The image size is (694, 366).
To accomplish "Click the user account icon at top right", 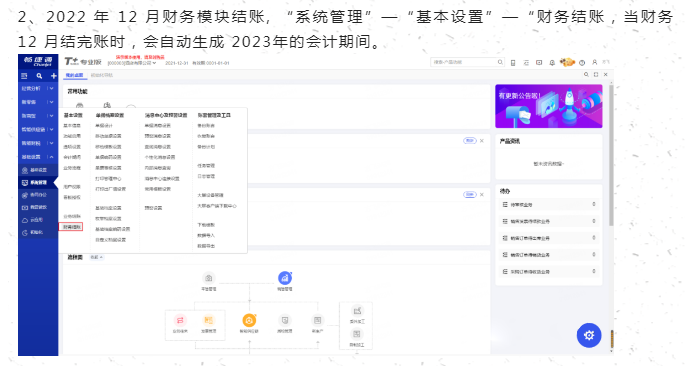I will [x=594, y=62].
